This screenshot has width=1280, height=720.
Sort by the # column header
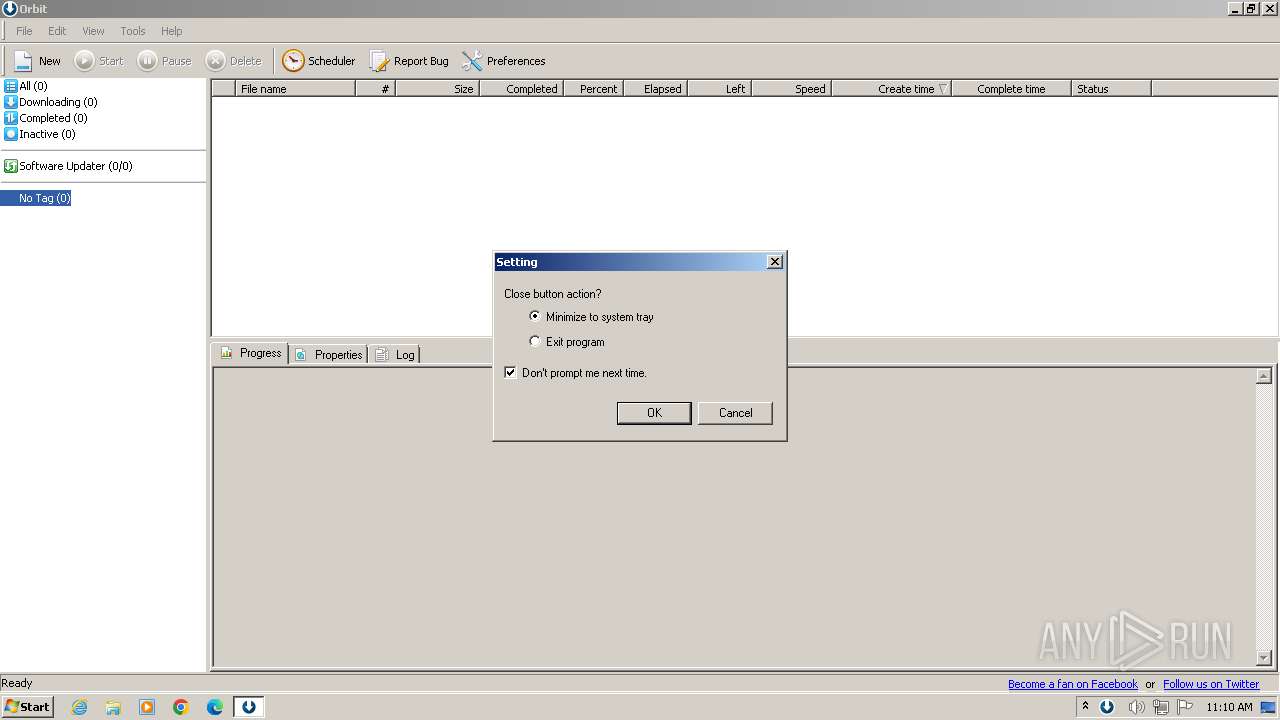(x=376, y=89)
